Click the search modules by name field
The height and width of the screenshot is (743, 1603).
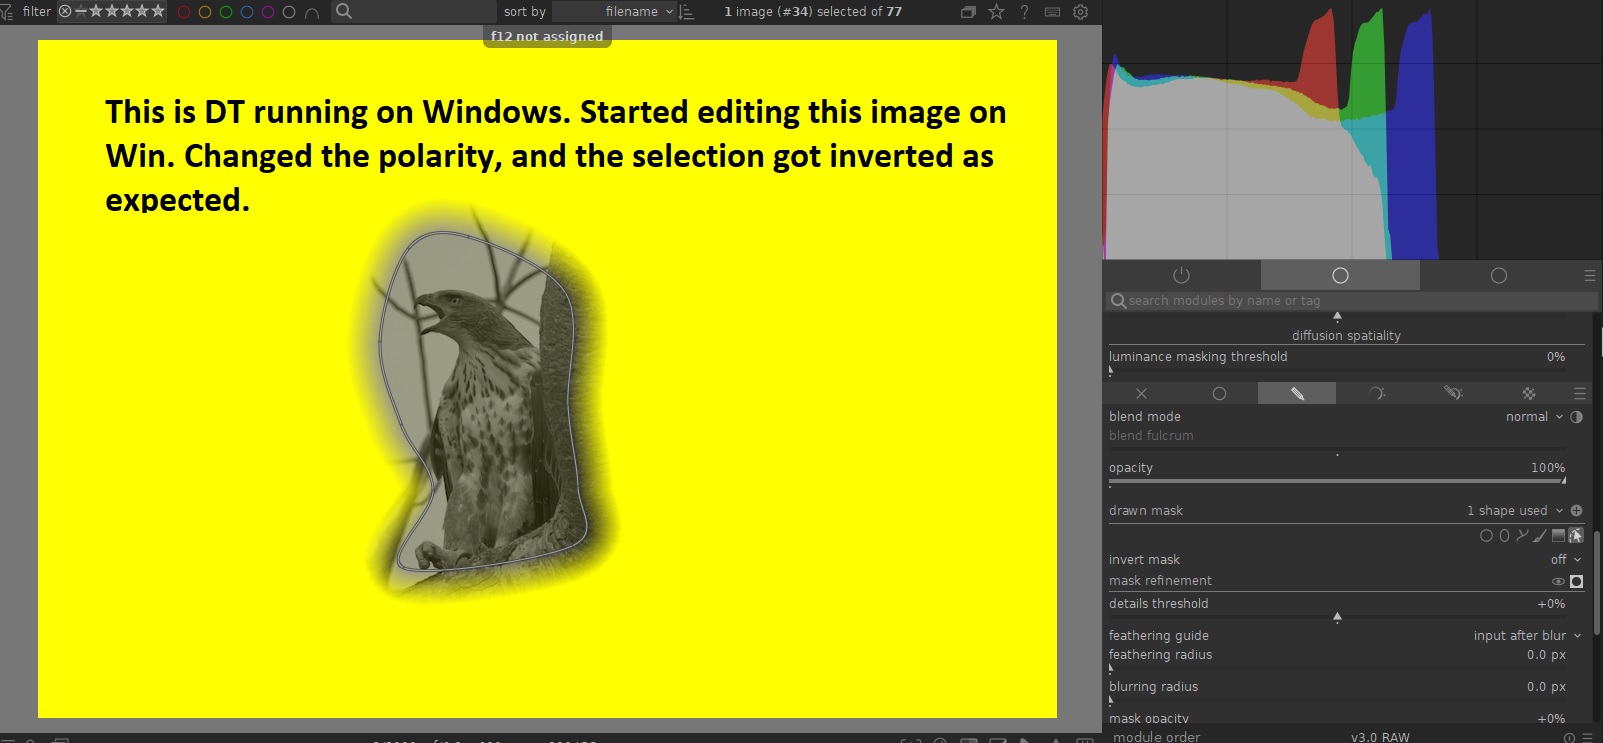click(x=1352, y=301)
